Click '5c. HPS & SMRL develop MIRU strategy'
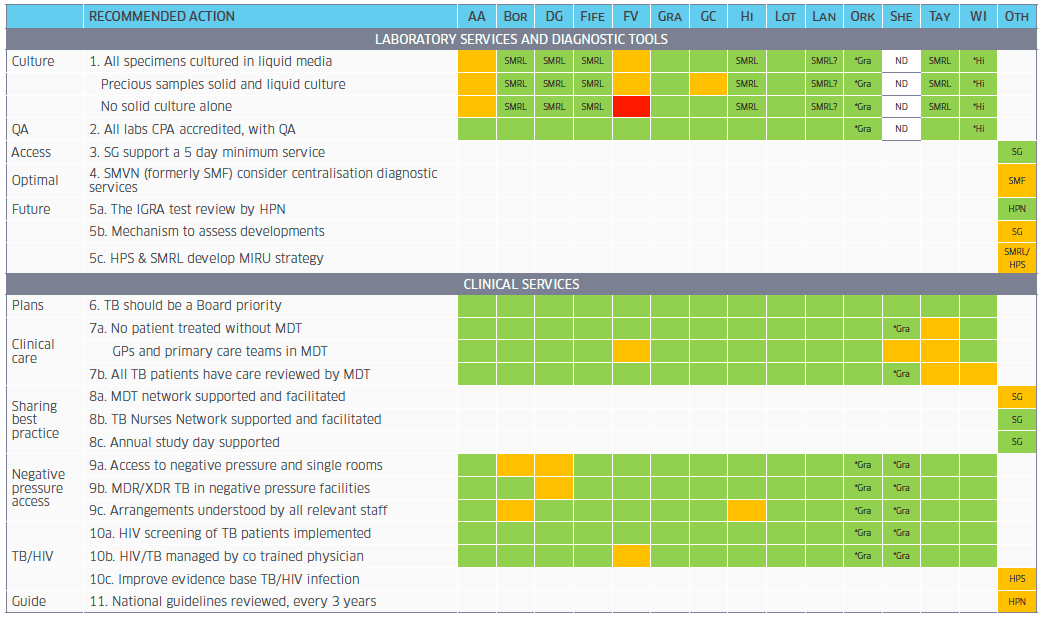Image resolution: width=1042 pixels, height=618 pixels. click(206, 258)
